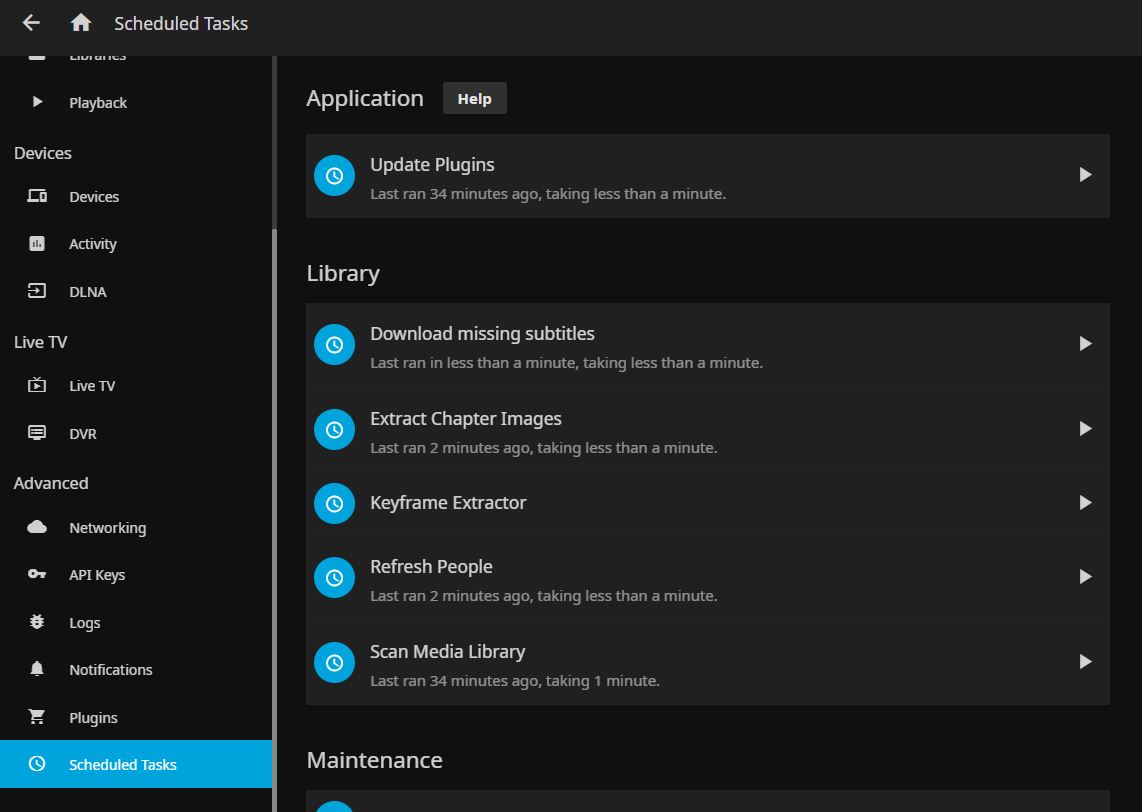This screenshot has width=1142, height=812.
Task: Open DVR using its monitor icon
Action: coord(37,433)
